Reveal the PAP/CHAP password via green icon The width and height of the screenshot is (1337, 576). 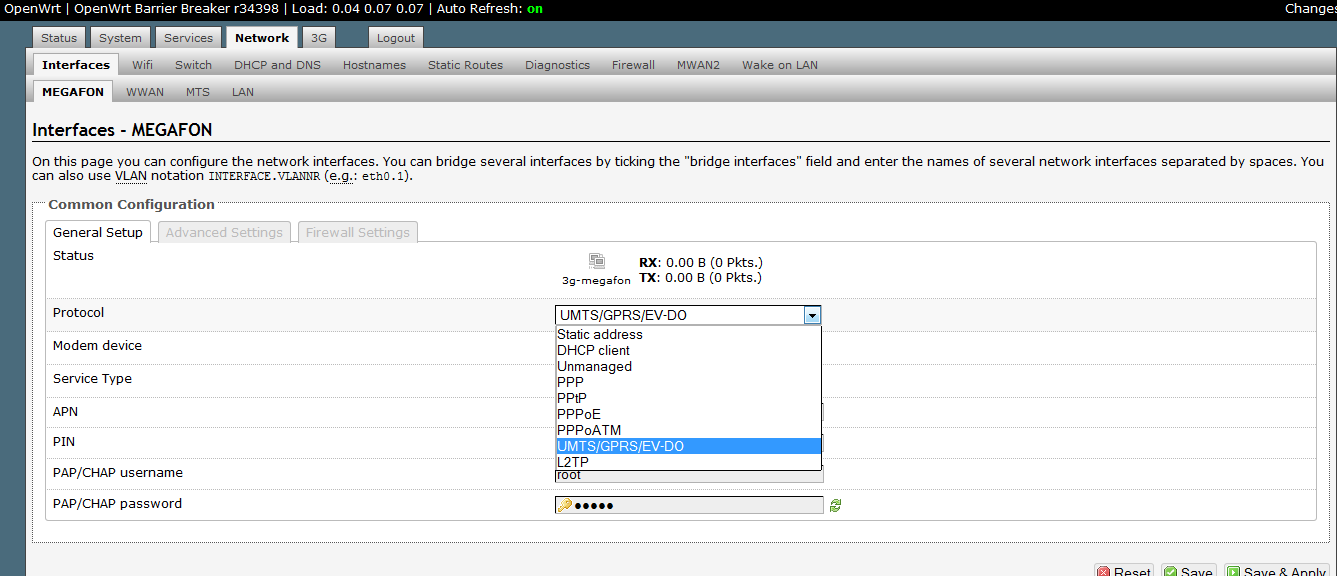(x=835, y=506)
